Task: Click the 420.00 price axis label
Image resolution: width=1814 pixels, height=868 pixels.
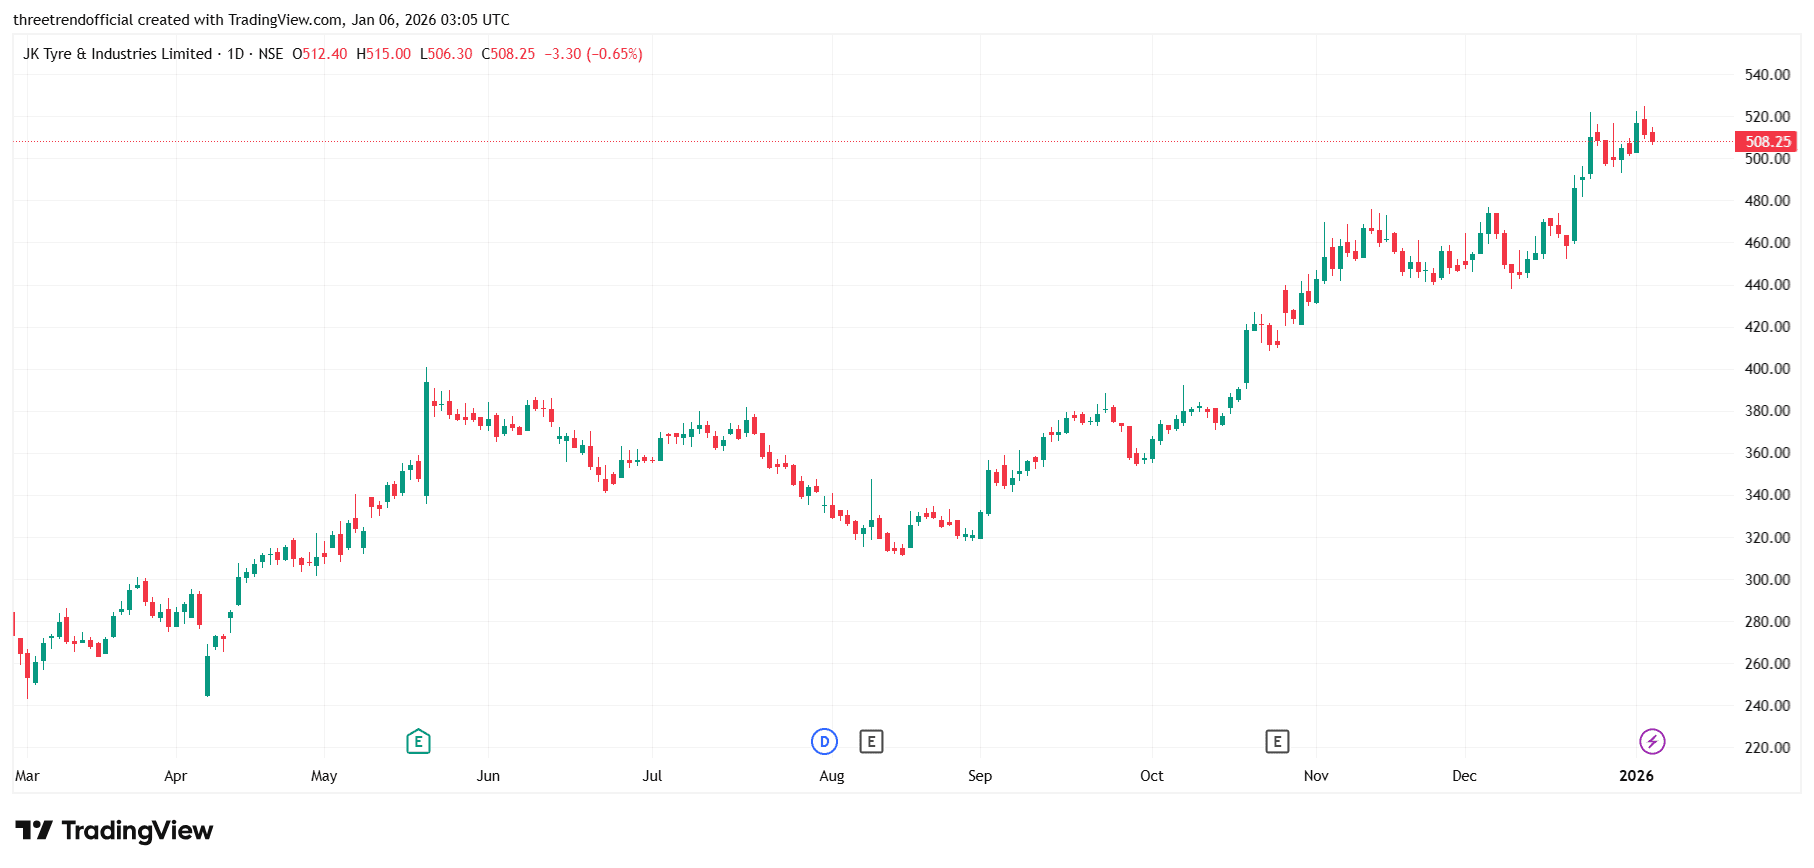Action: coord(1767,327)
